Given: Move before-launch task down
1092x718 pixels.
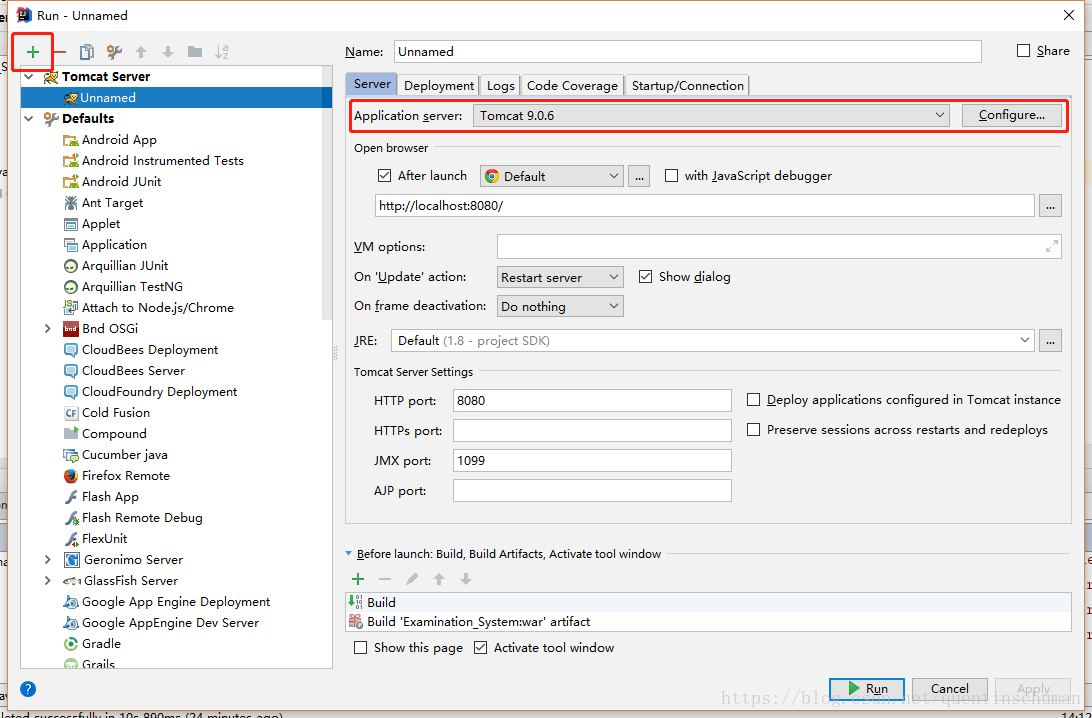Looking at the screenshot, I should pyautogui.click(x=466, y=579).
